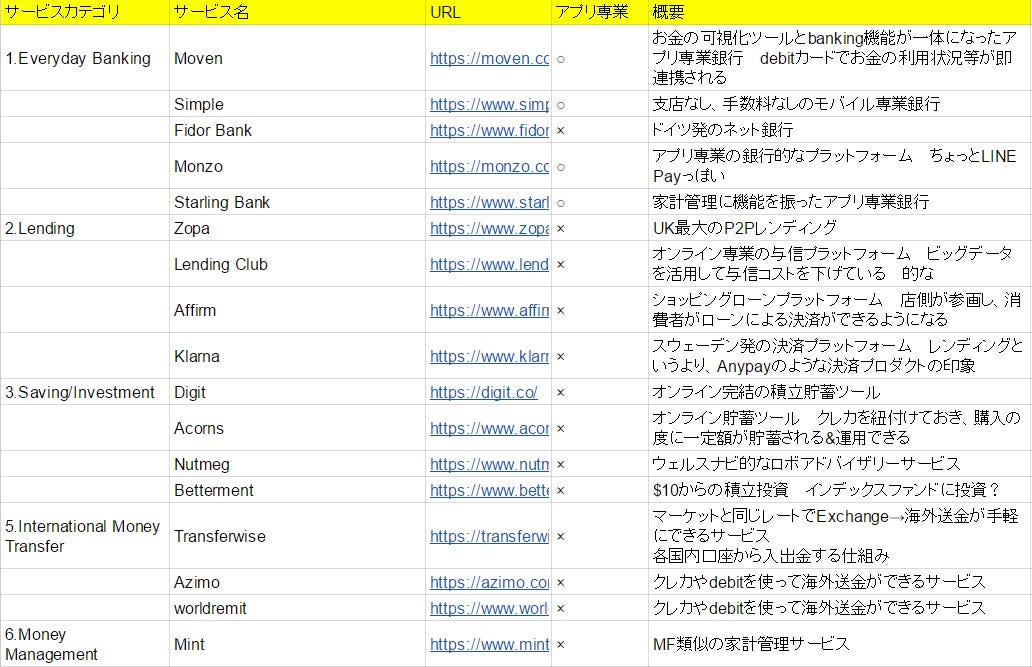The image size is (1032, 667).
Task: Select the × mark in Mint row
Action: point(561,645)
